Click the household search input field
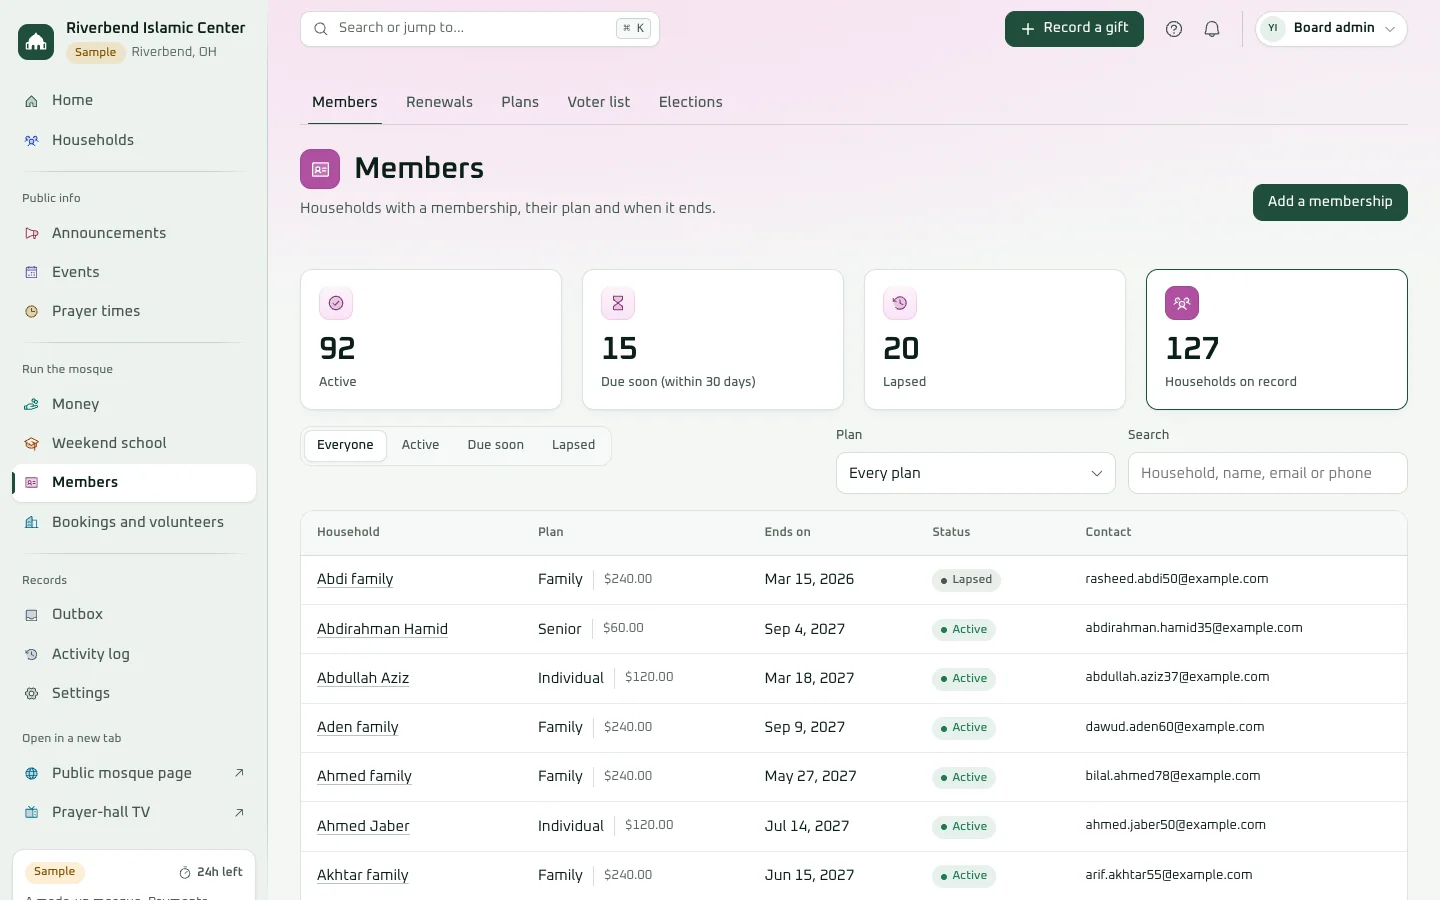 point(1267,473)
